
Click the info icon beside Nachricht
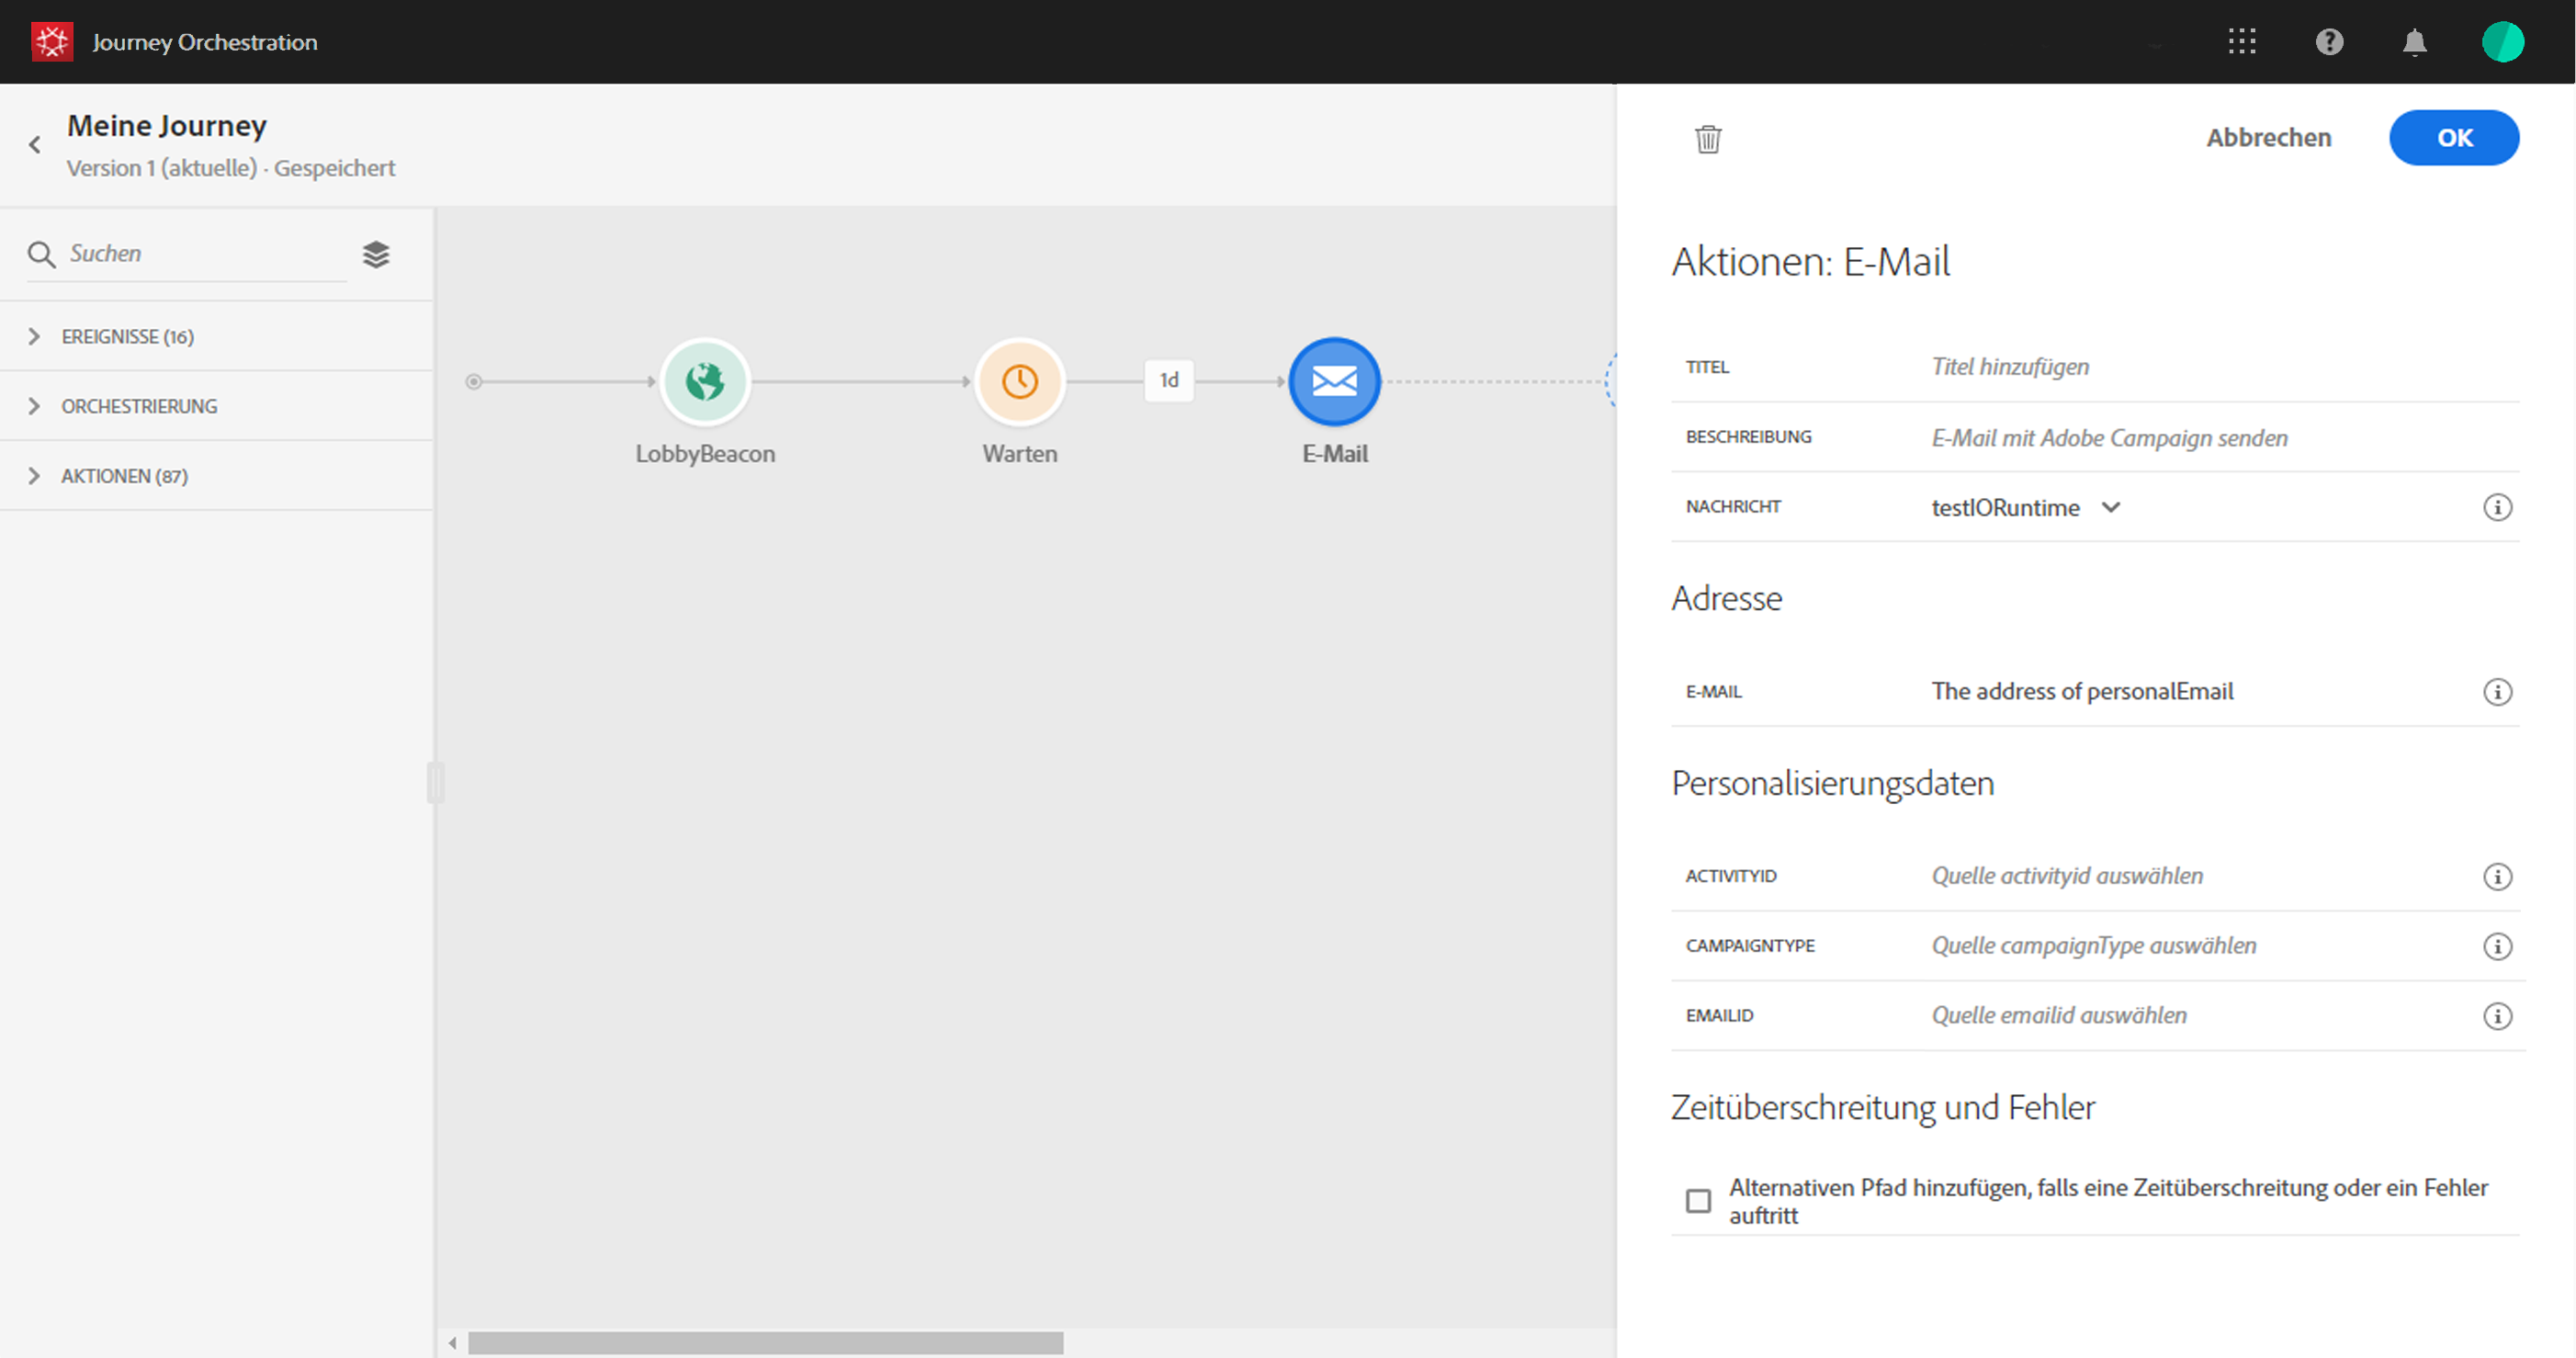tap(2497, 507)
